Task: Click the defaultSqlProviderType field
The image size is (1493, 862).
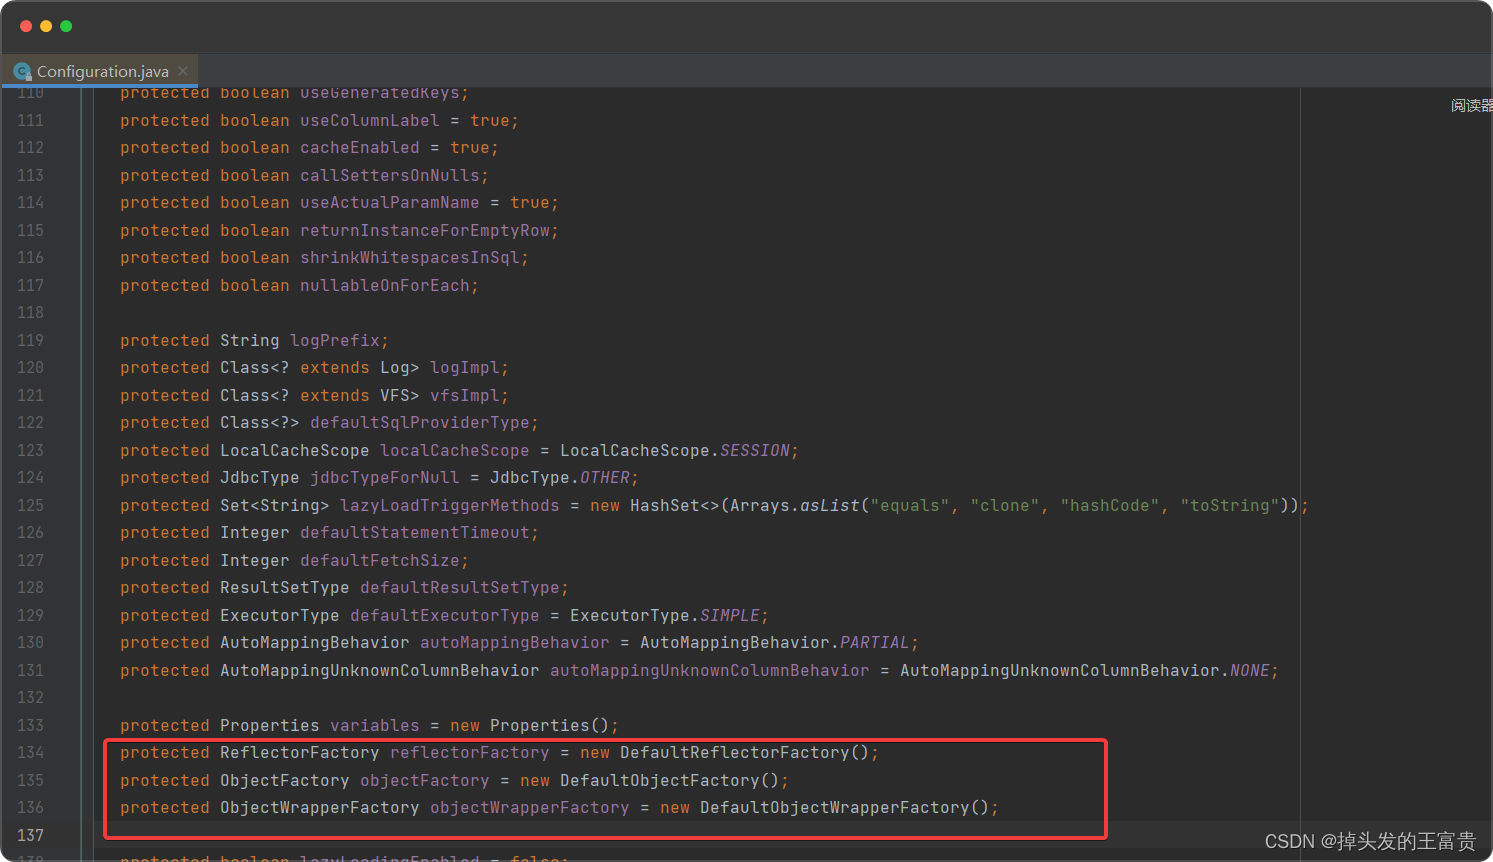Action: pyautogui.click(x=420, y=422)
